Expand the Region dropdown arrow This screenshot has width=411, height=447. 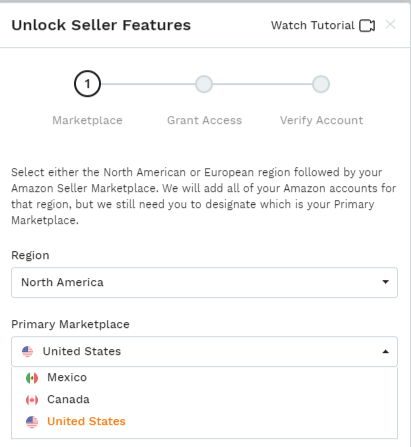tap(386, 282)
